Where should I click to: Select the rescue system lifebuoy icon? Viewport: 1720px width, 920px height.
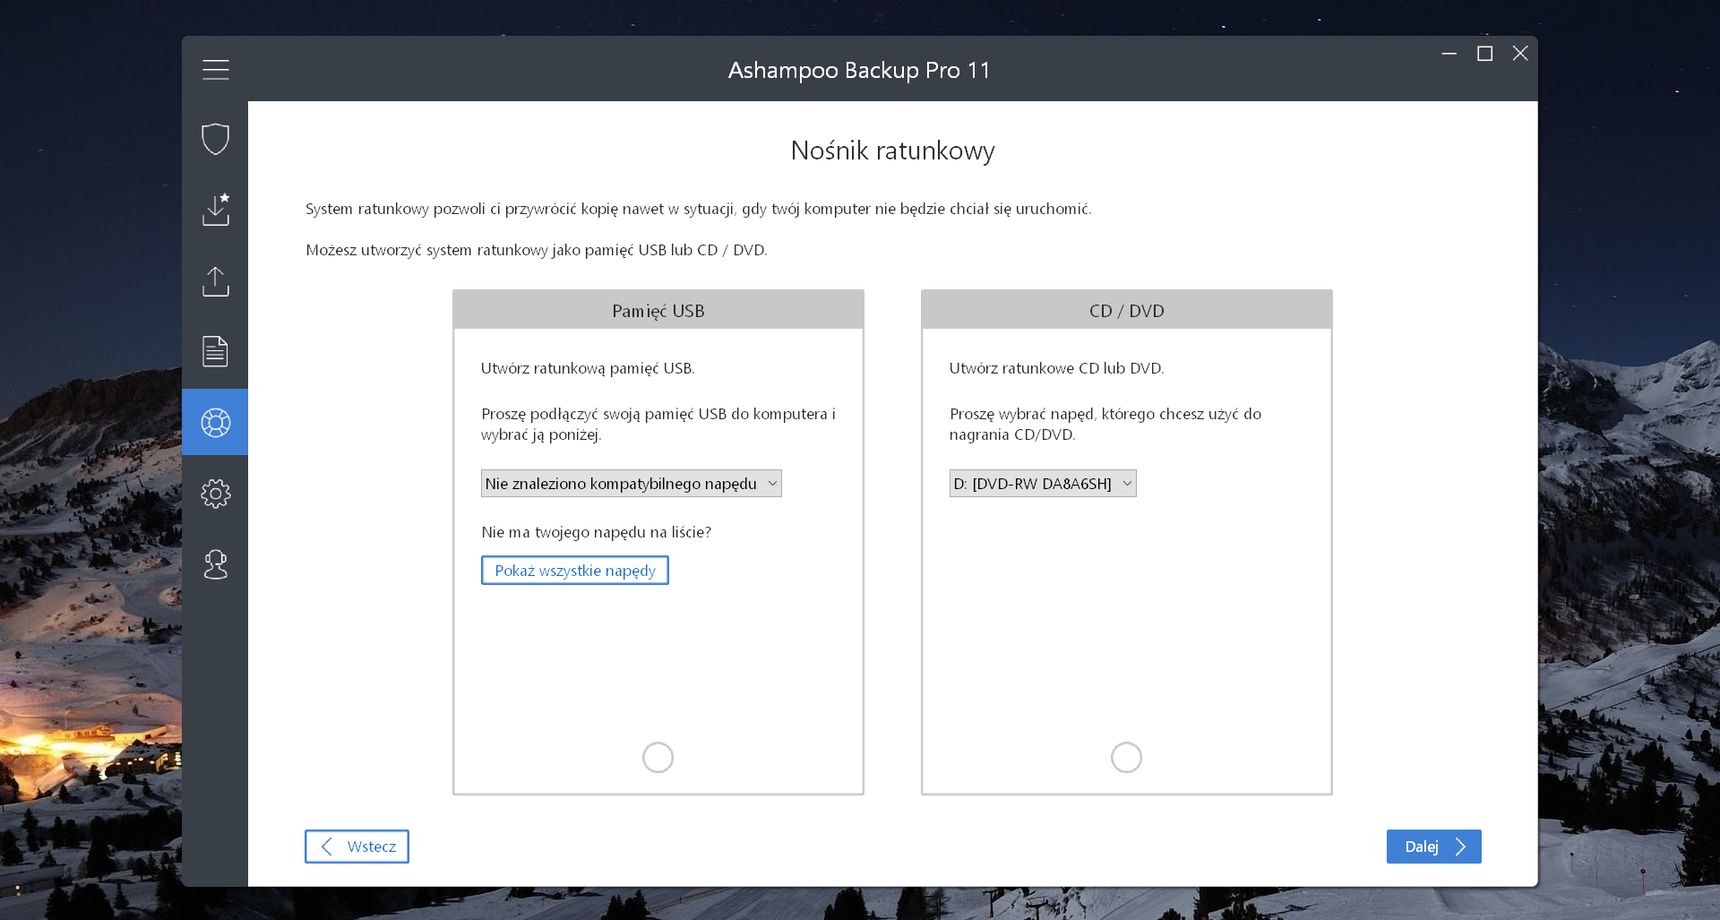215,422
